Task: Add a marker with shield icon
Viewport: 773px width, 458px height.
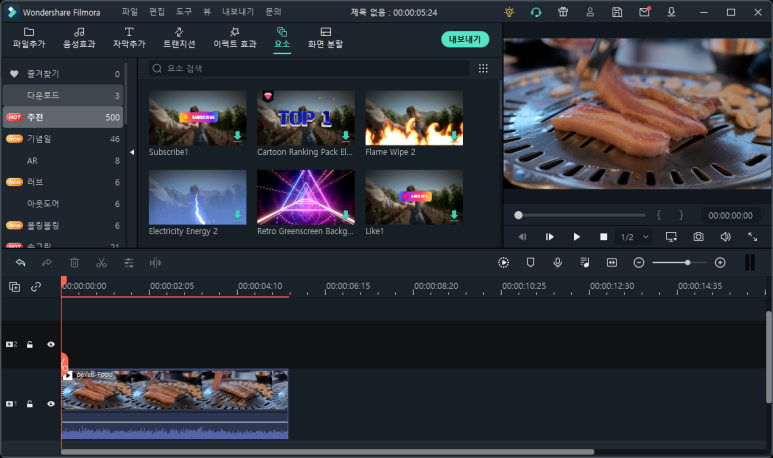Action: 530,263
